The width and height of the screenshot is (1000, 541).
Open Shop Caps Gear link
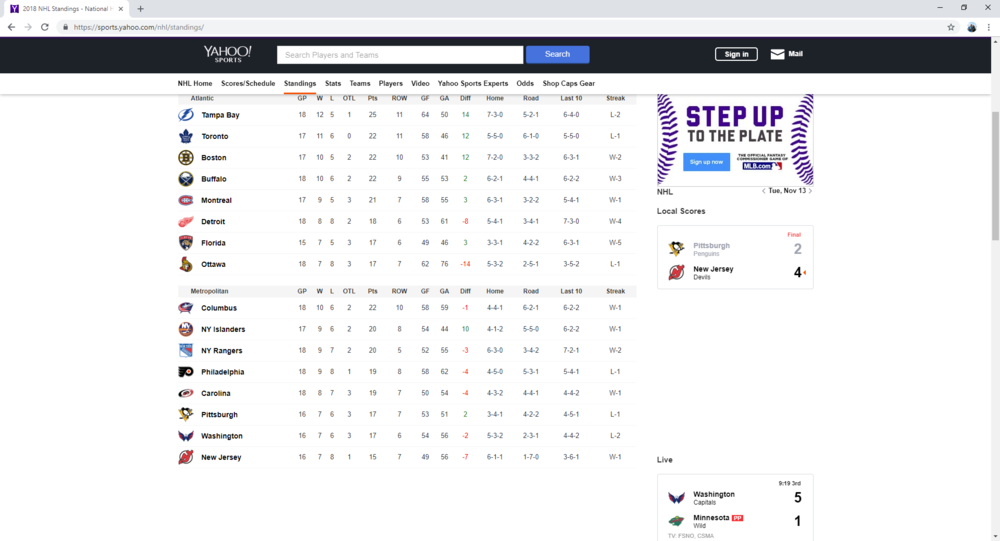coord(569,84)
